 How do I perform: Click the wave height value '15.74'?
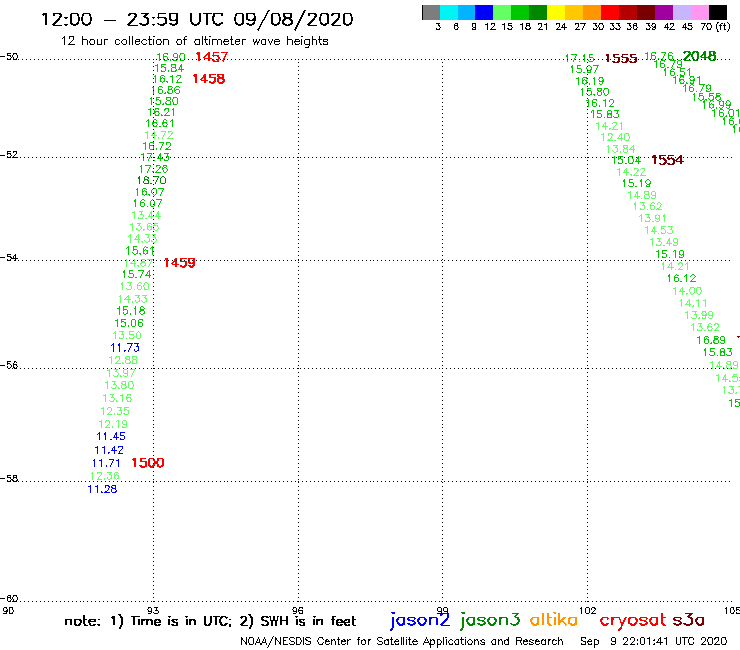[136, 274]
